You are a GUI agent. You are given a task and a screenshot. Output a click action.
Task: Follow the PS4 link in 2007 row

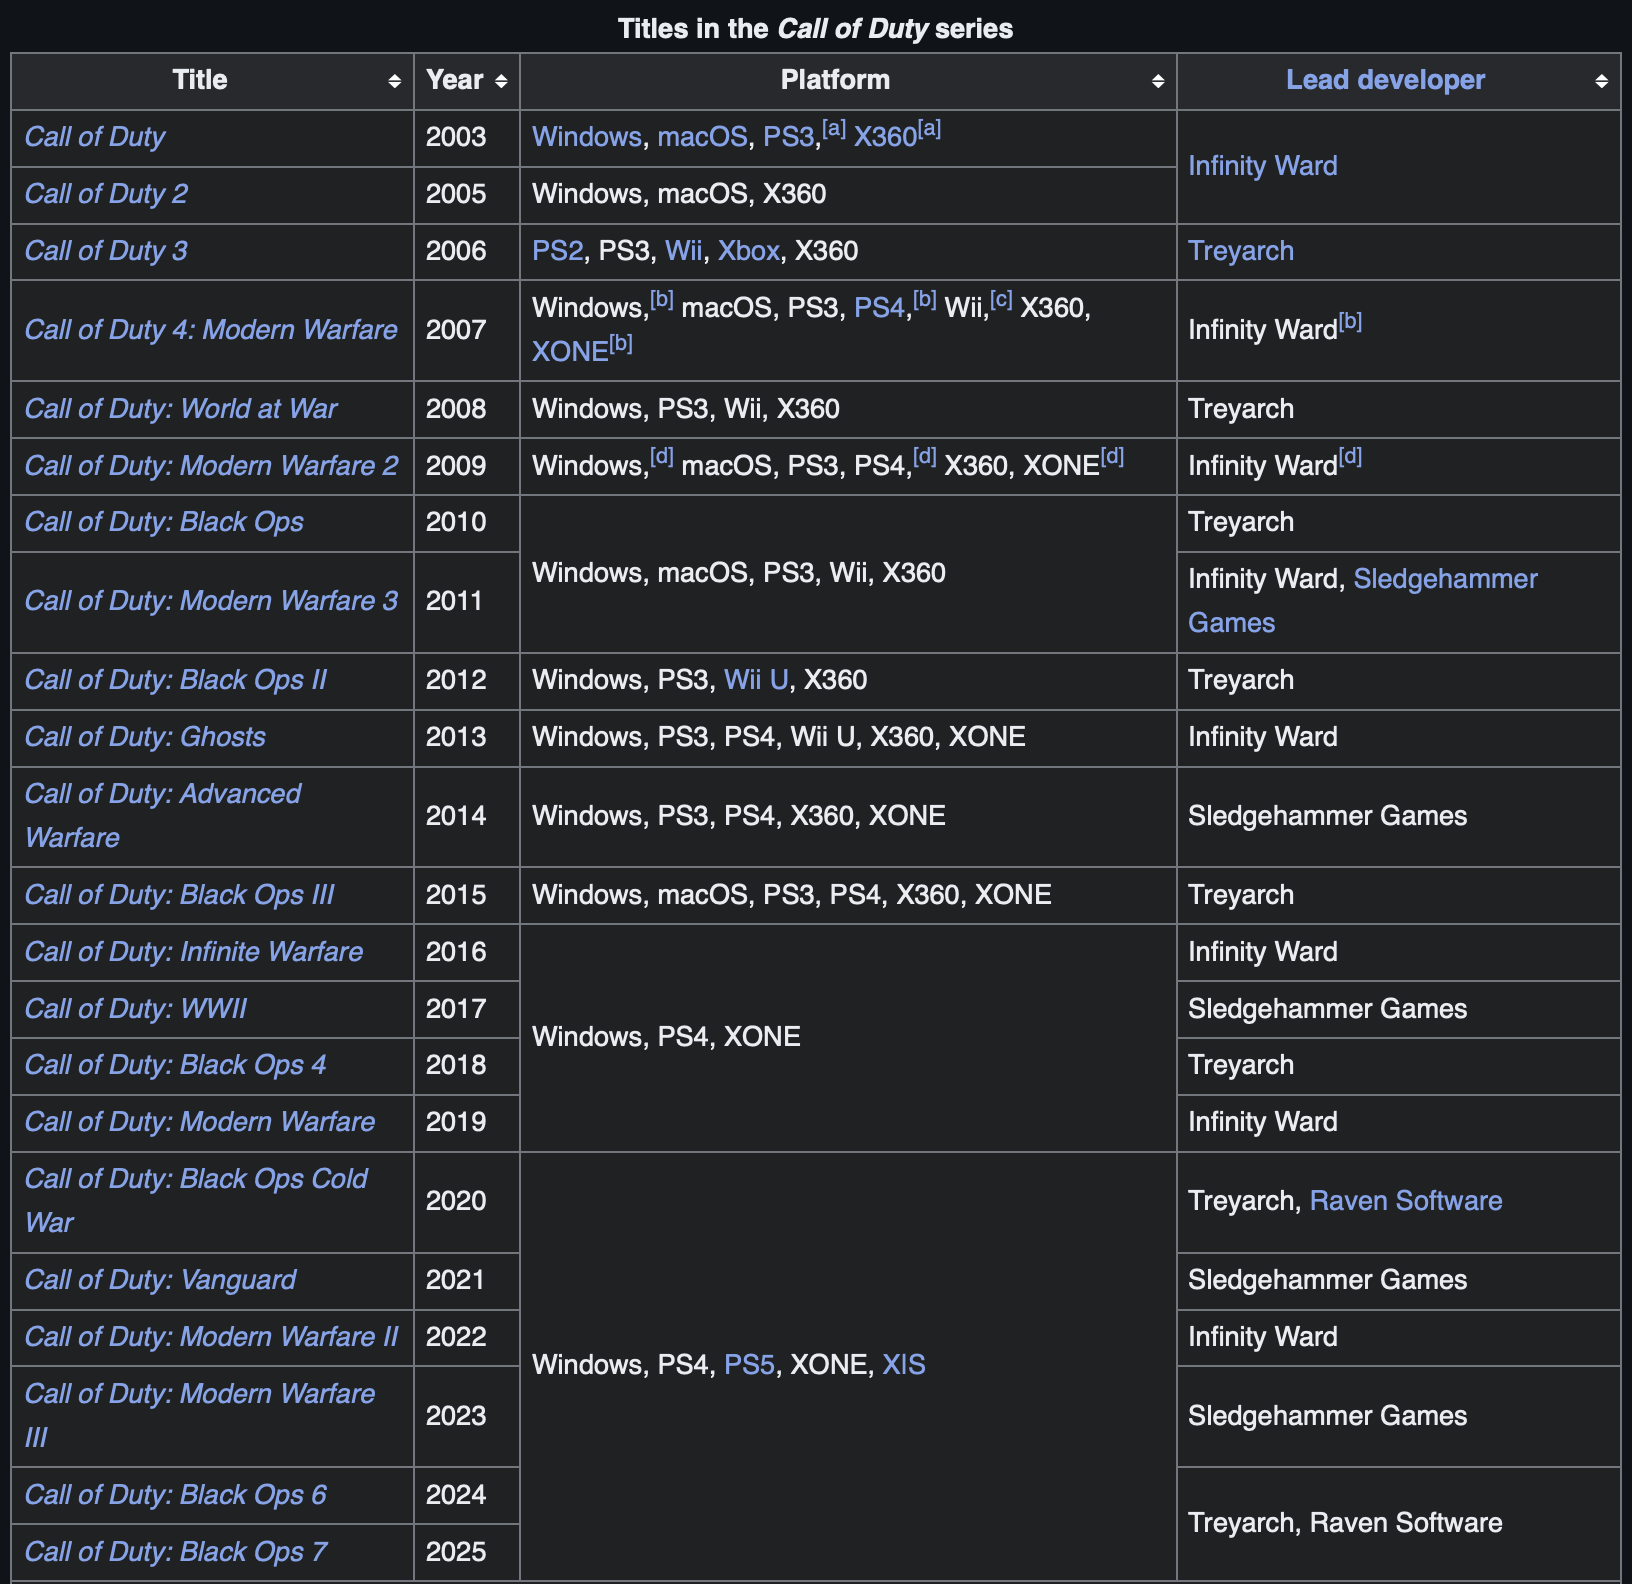(x=879, y=308)
